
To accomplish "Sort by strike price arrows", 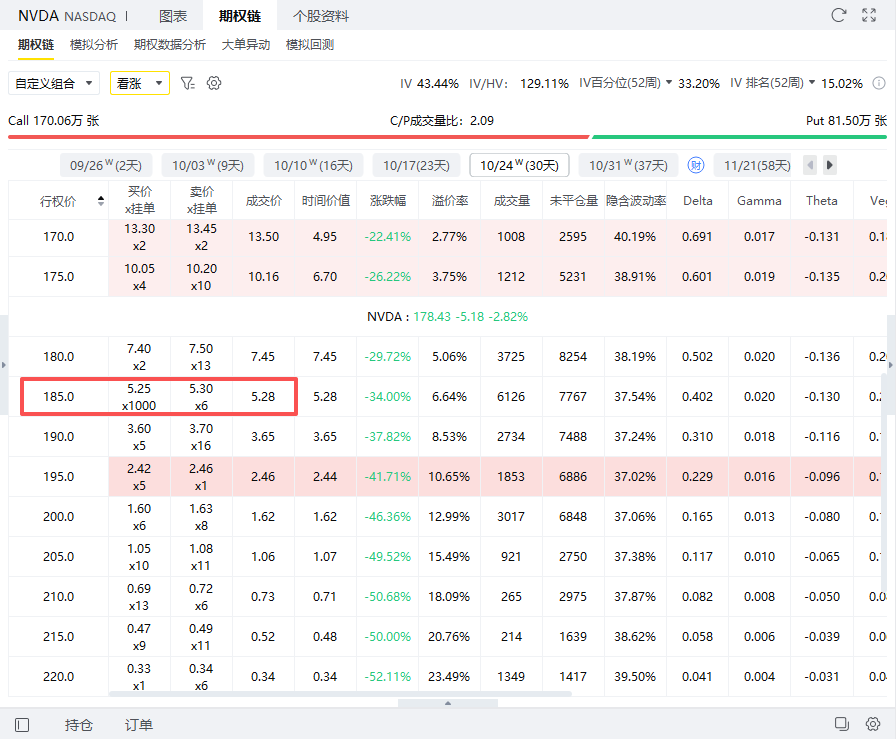I will click(101, 201).
